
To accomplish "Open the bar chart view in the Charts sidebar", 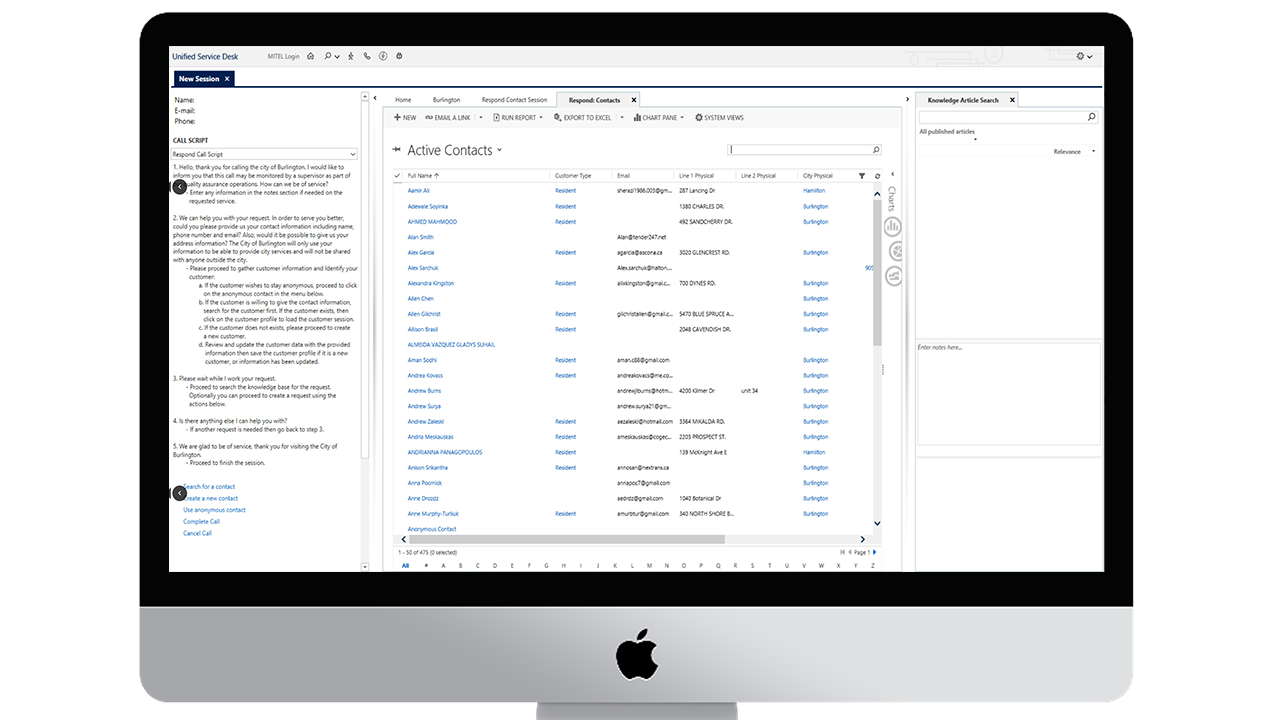I will (891, 226).
